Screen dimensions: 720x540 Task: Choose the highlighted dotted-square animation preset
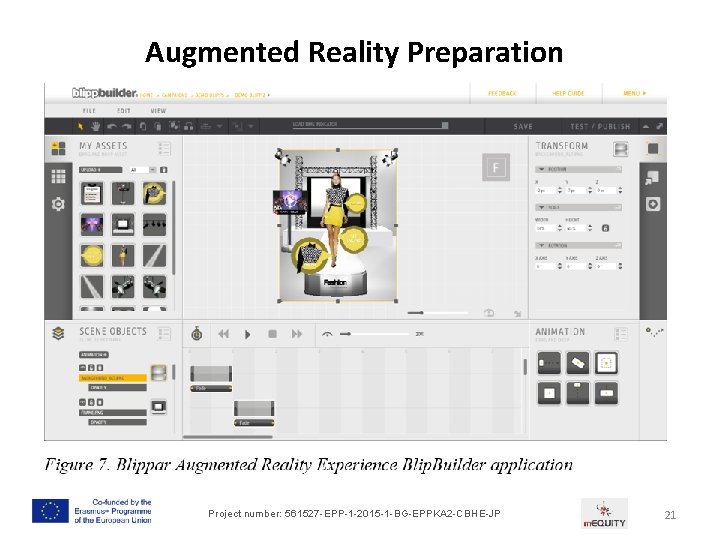pyautogui.click(x=606, y=363)
